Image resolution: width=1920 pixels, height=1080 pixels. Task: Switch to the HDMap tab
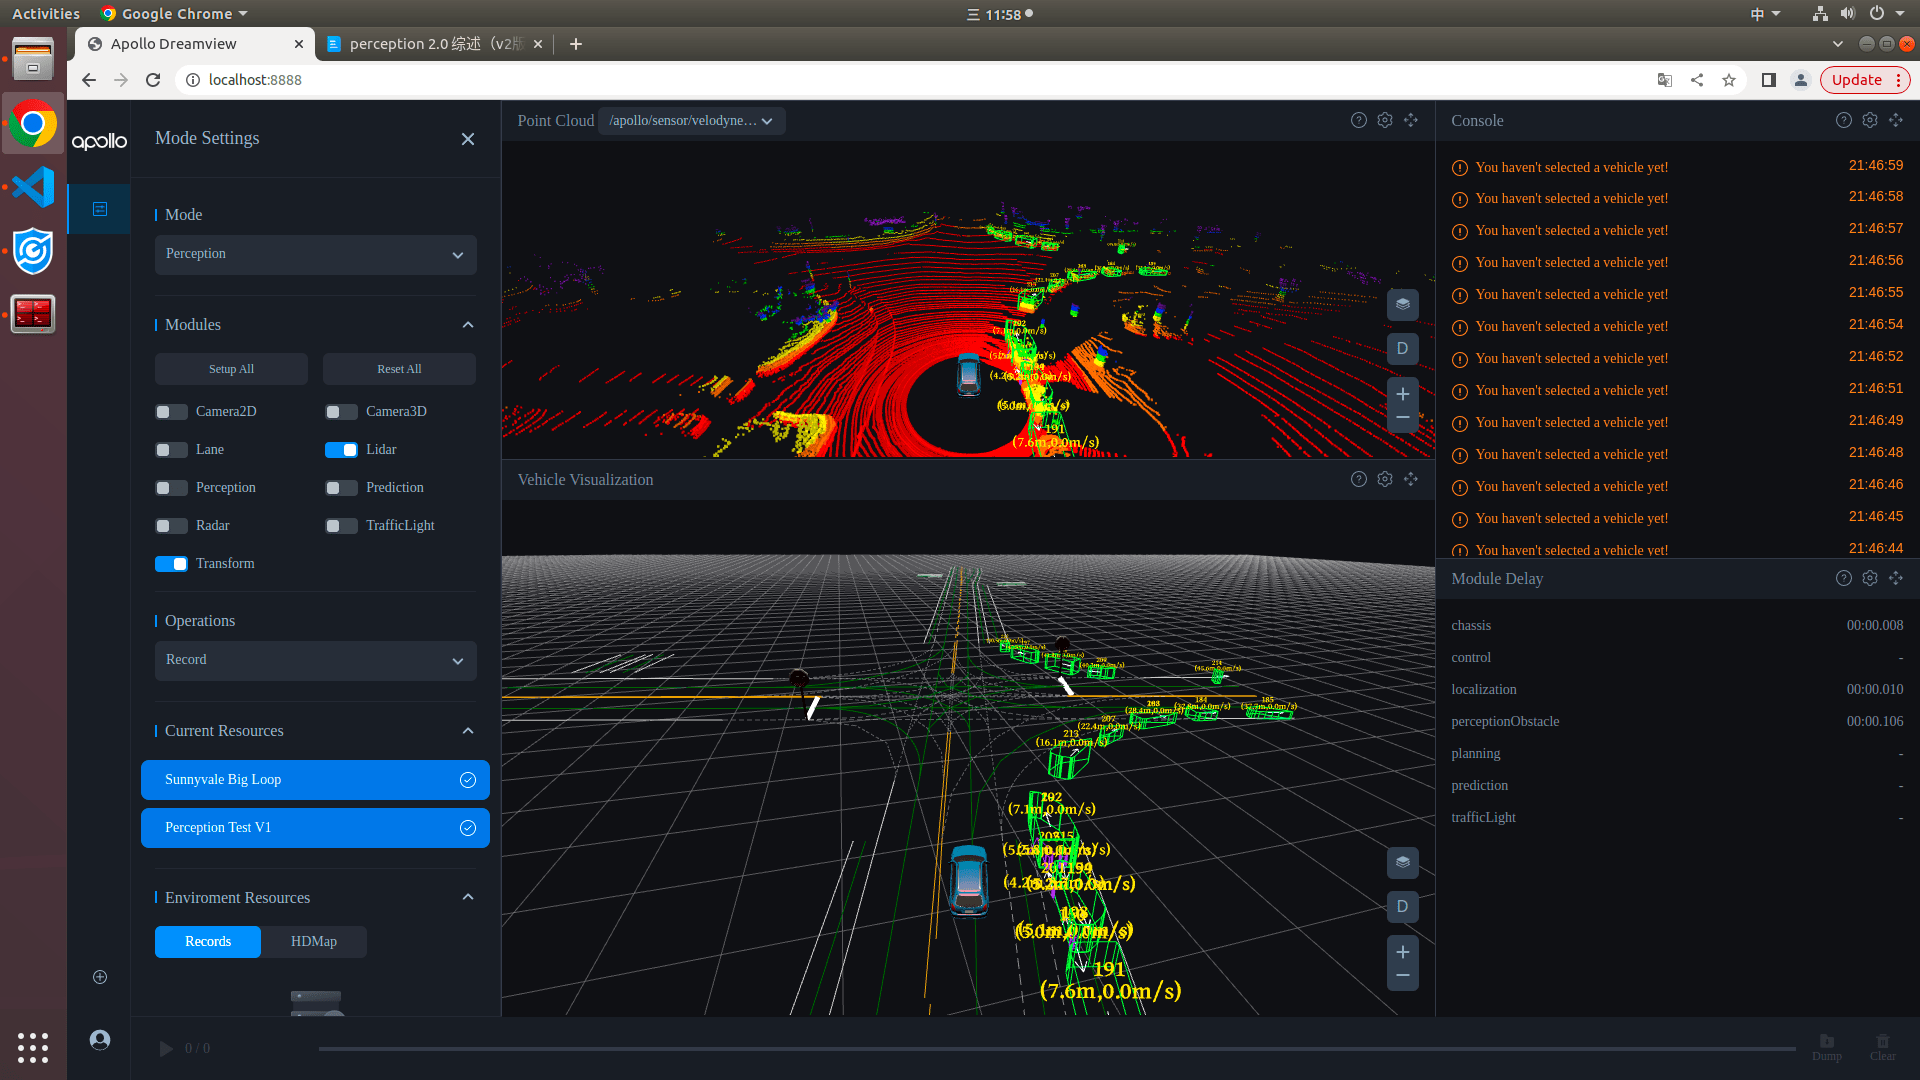pyautogui.click(x=313, y=942)
